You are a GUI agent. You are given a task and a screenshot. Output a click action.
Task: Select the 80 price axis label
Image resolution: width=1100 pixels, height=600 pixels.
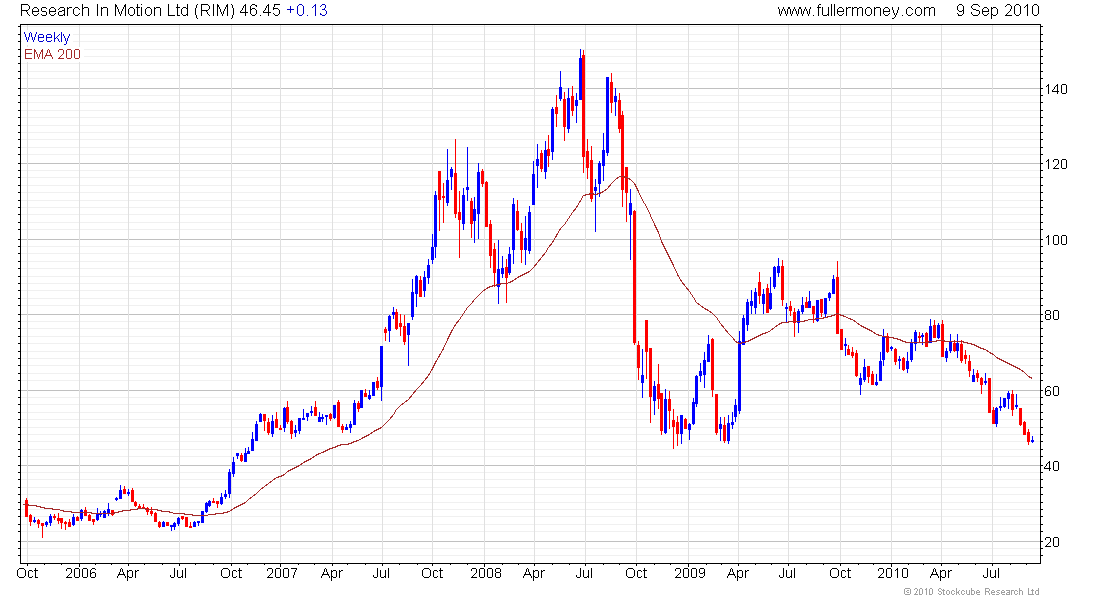click(1052, 315)
